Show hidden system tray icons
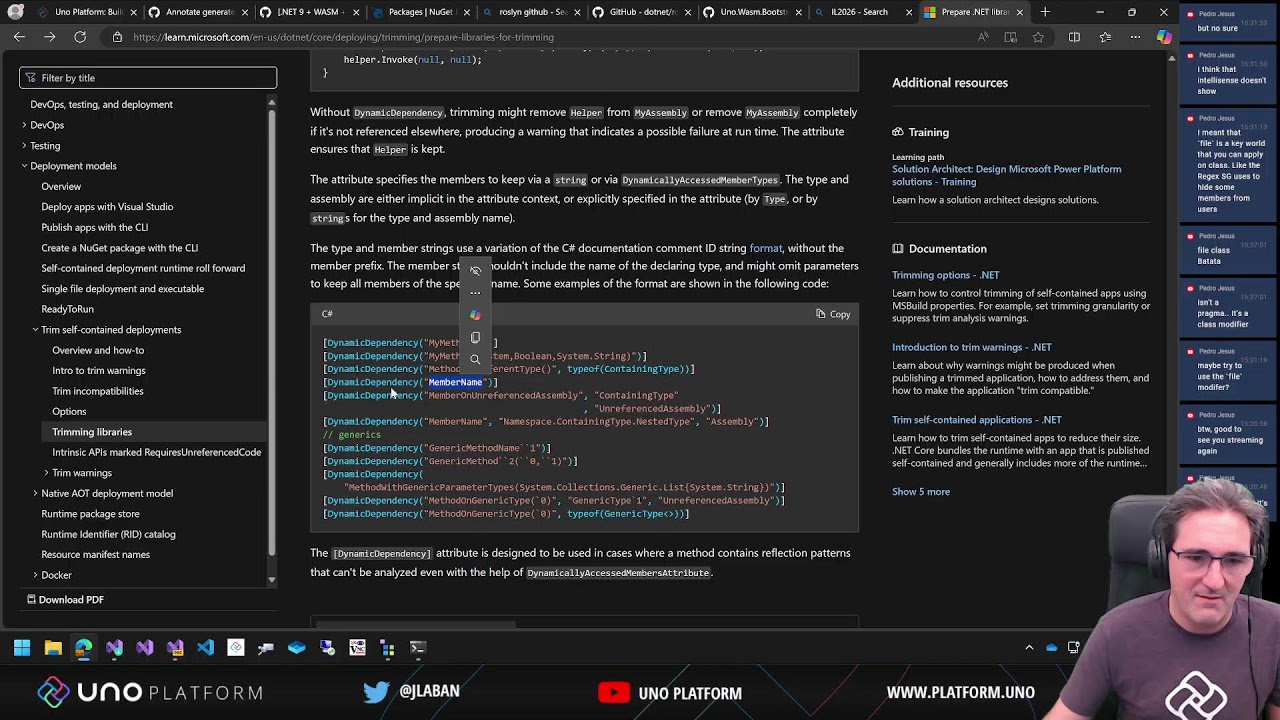The image size is (1280, 720). 1029,648
